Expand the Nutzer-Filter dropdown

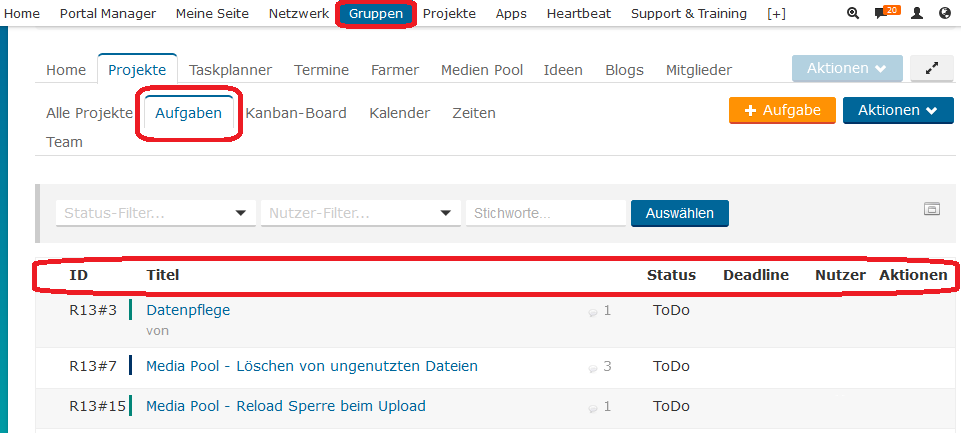click(x=360, y=213)
